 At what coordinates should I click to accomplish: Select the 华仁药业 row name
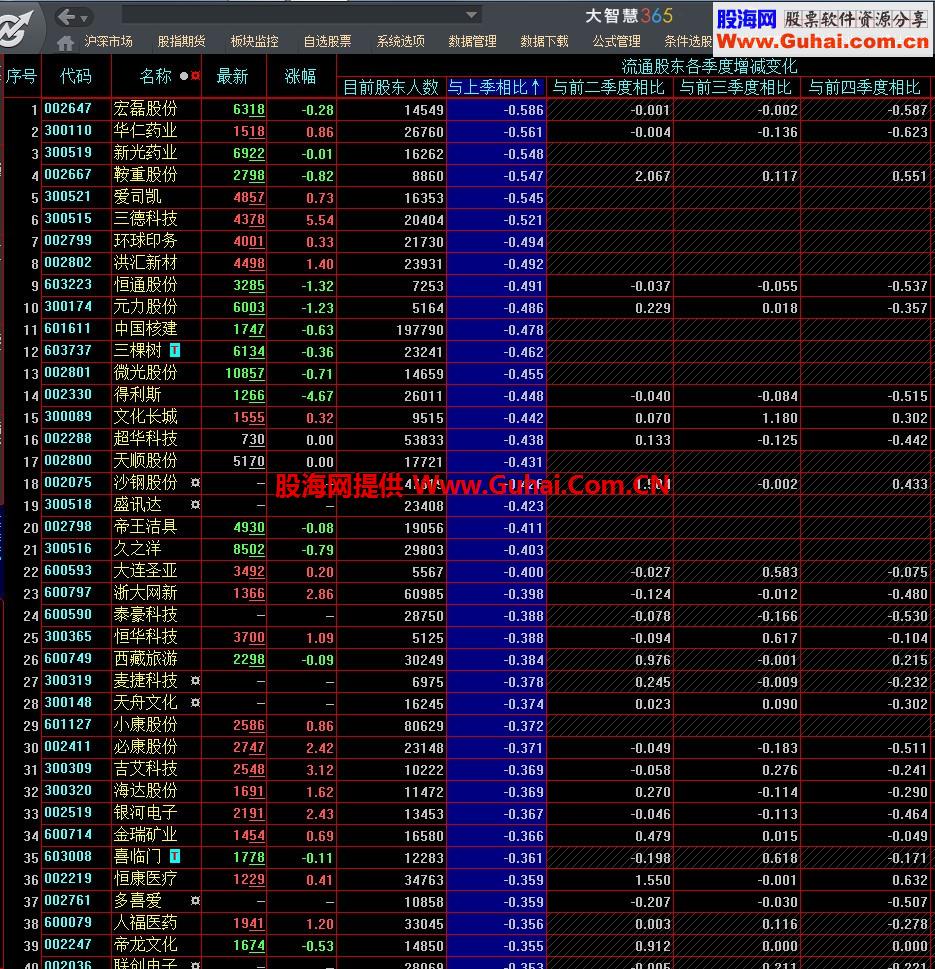[145, 130]
